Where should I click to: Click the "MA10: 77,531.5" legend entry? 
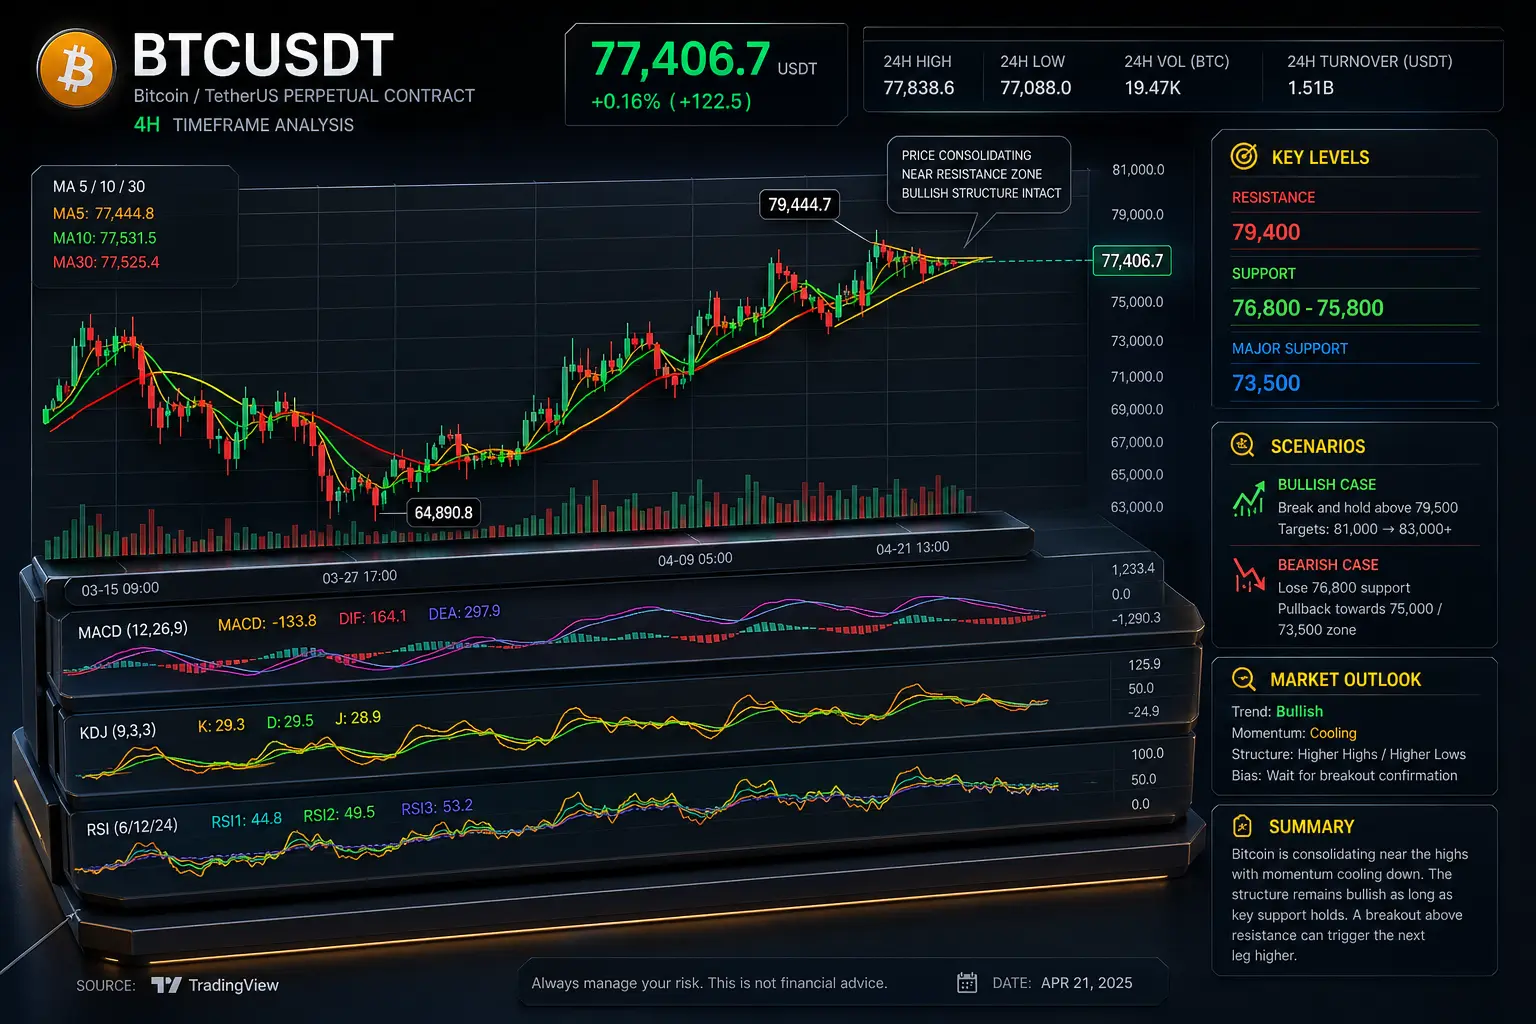[x=104, y=238]
